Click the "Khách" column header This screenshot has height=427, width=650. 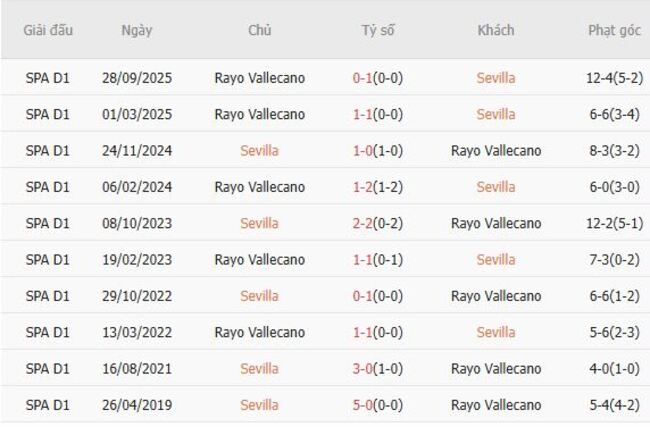(496, 30)
